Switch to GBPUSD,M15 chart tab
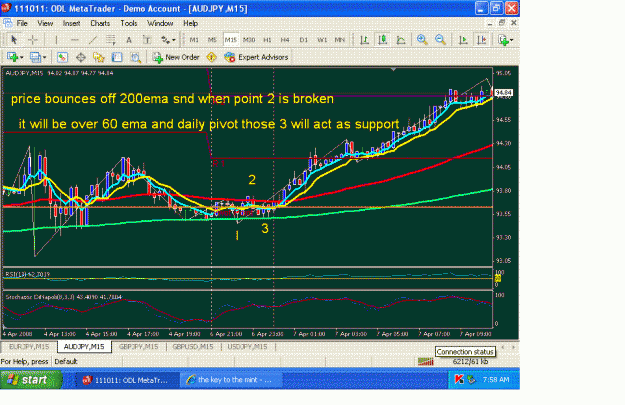The image size is (625, 405). (193, 347)
